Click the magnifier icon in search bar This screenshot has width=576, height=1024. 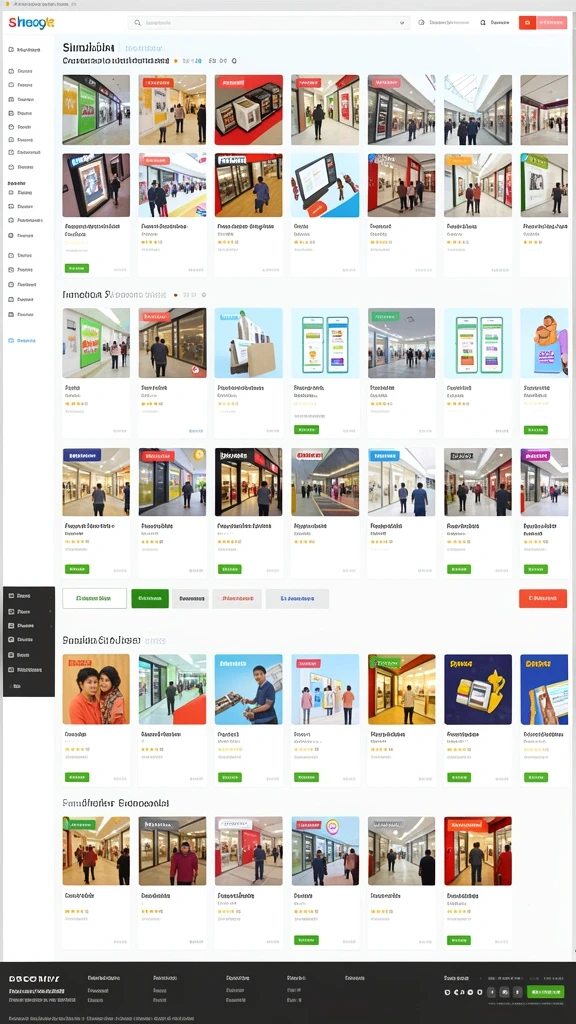(137, 23)
